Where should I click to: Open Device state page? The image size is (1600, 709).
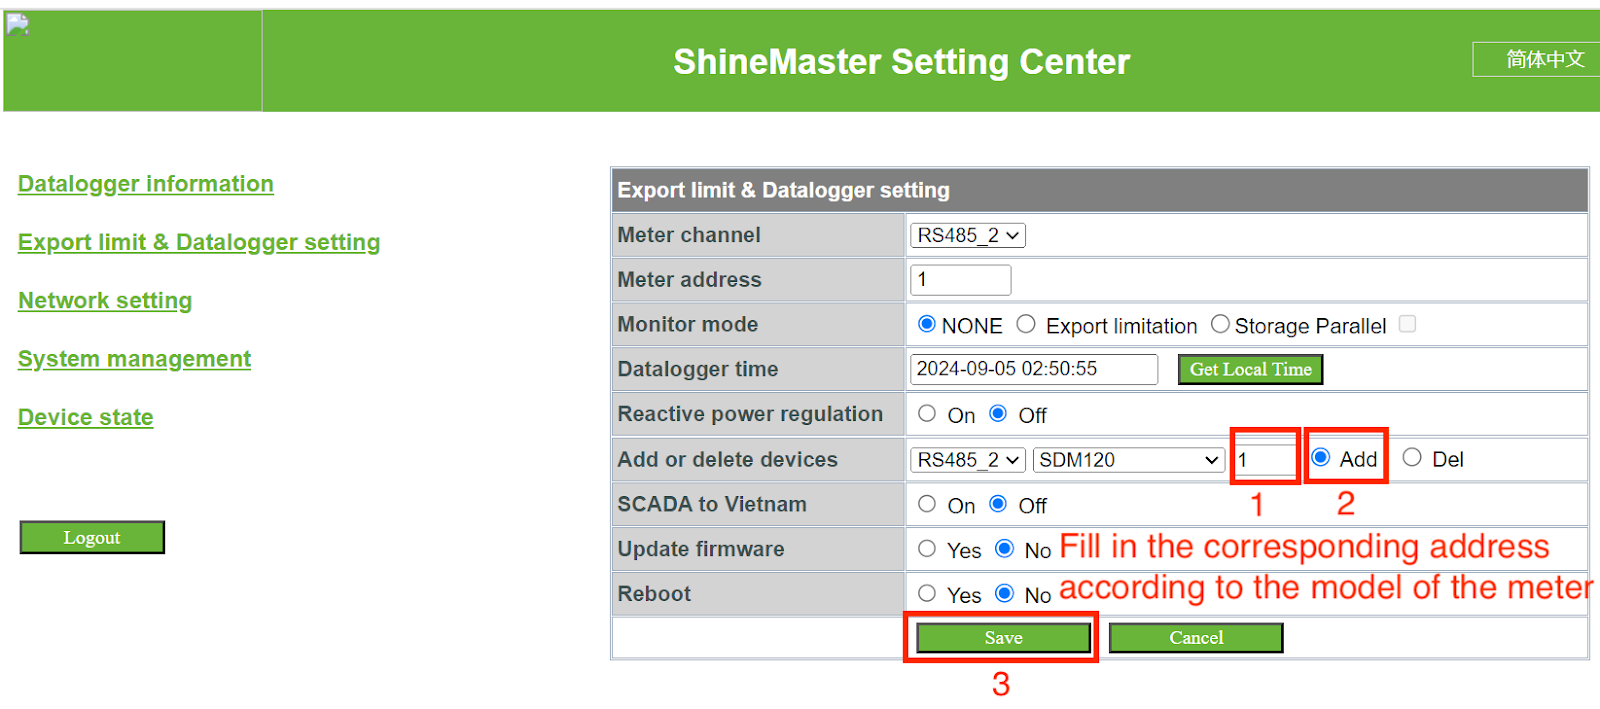(86, 417)
